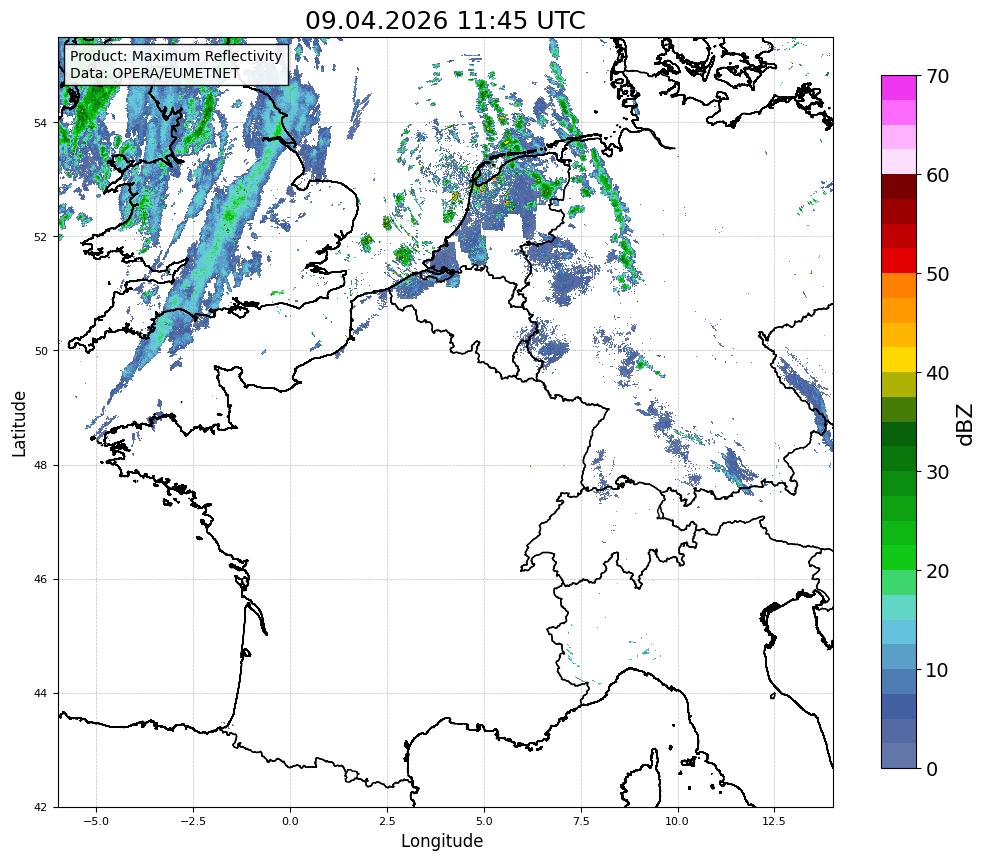Click the 0.0 longitude tick label
Image resolution: width=985 pixels, height=860 pixels.
pyautogui.click(x=290, y=821)
